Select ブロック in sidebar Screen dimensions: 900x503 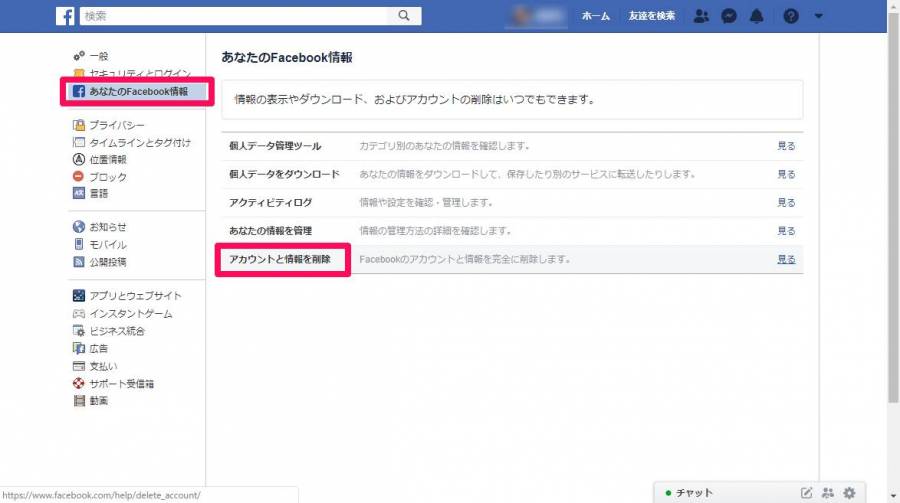108,177
